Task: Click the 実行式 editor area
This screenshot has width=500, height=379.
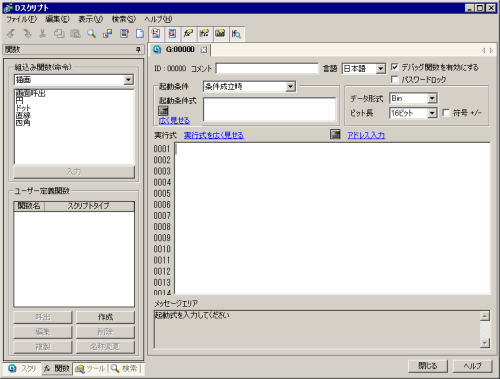Action: [x=332, y=218]
